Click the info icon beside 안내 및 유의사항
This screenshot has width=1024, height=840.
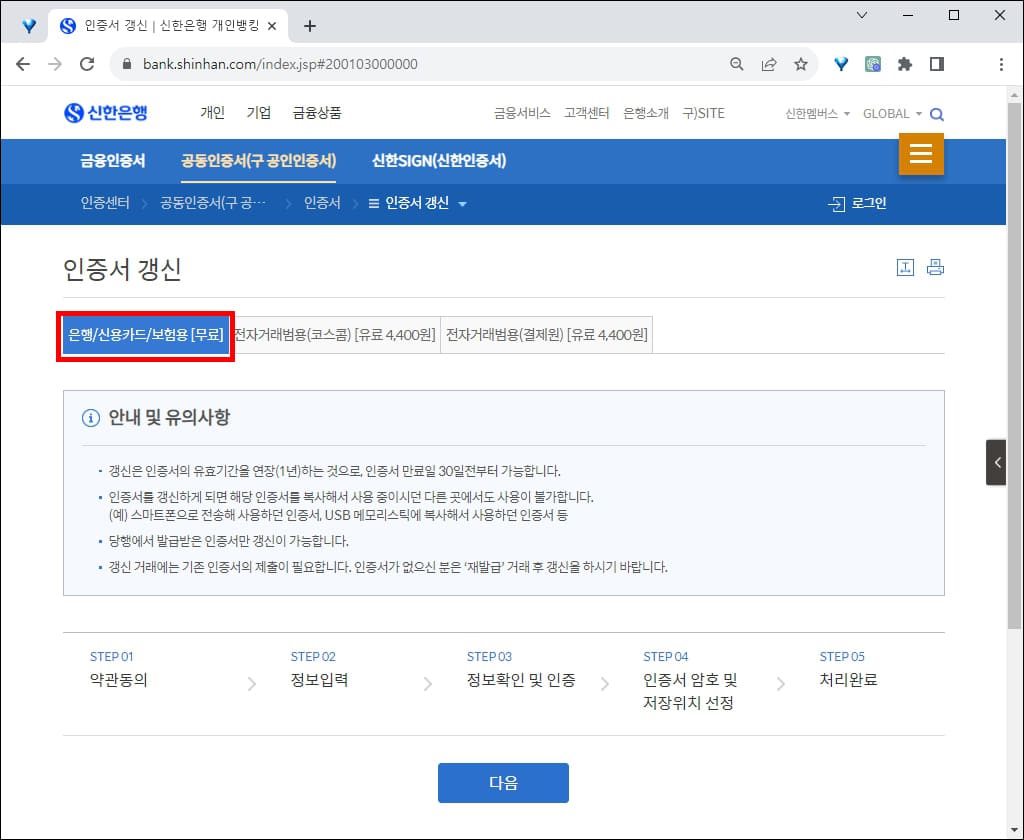click(x=90, y=418)
